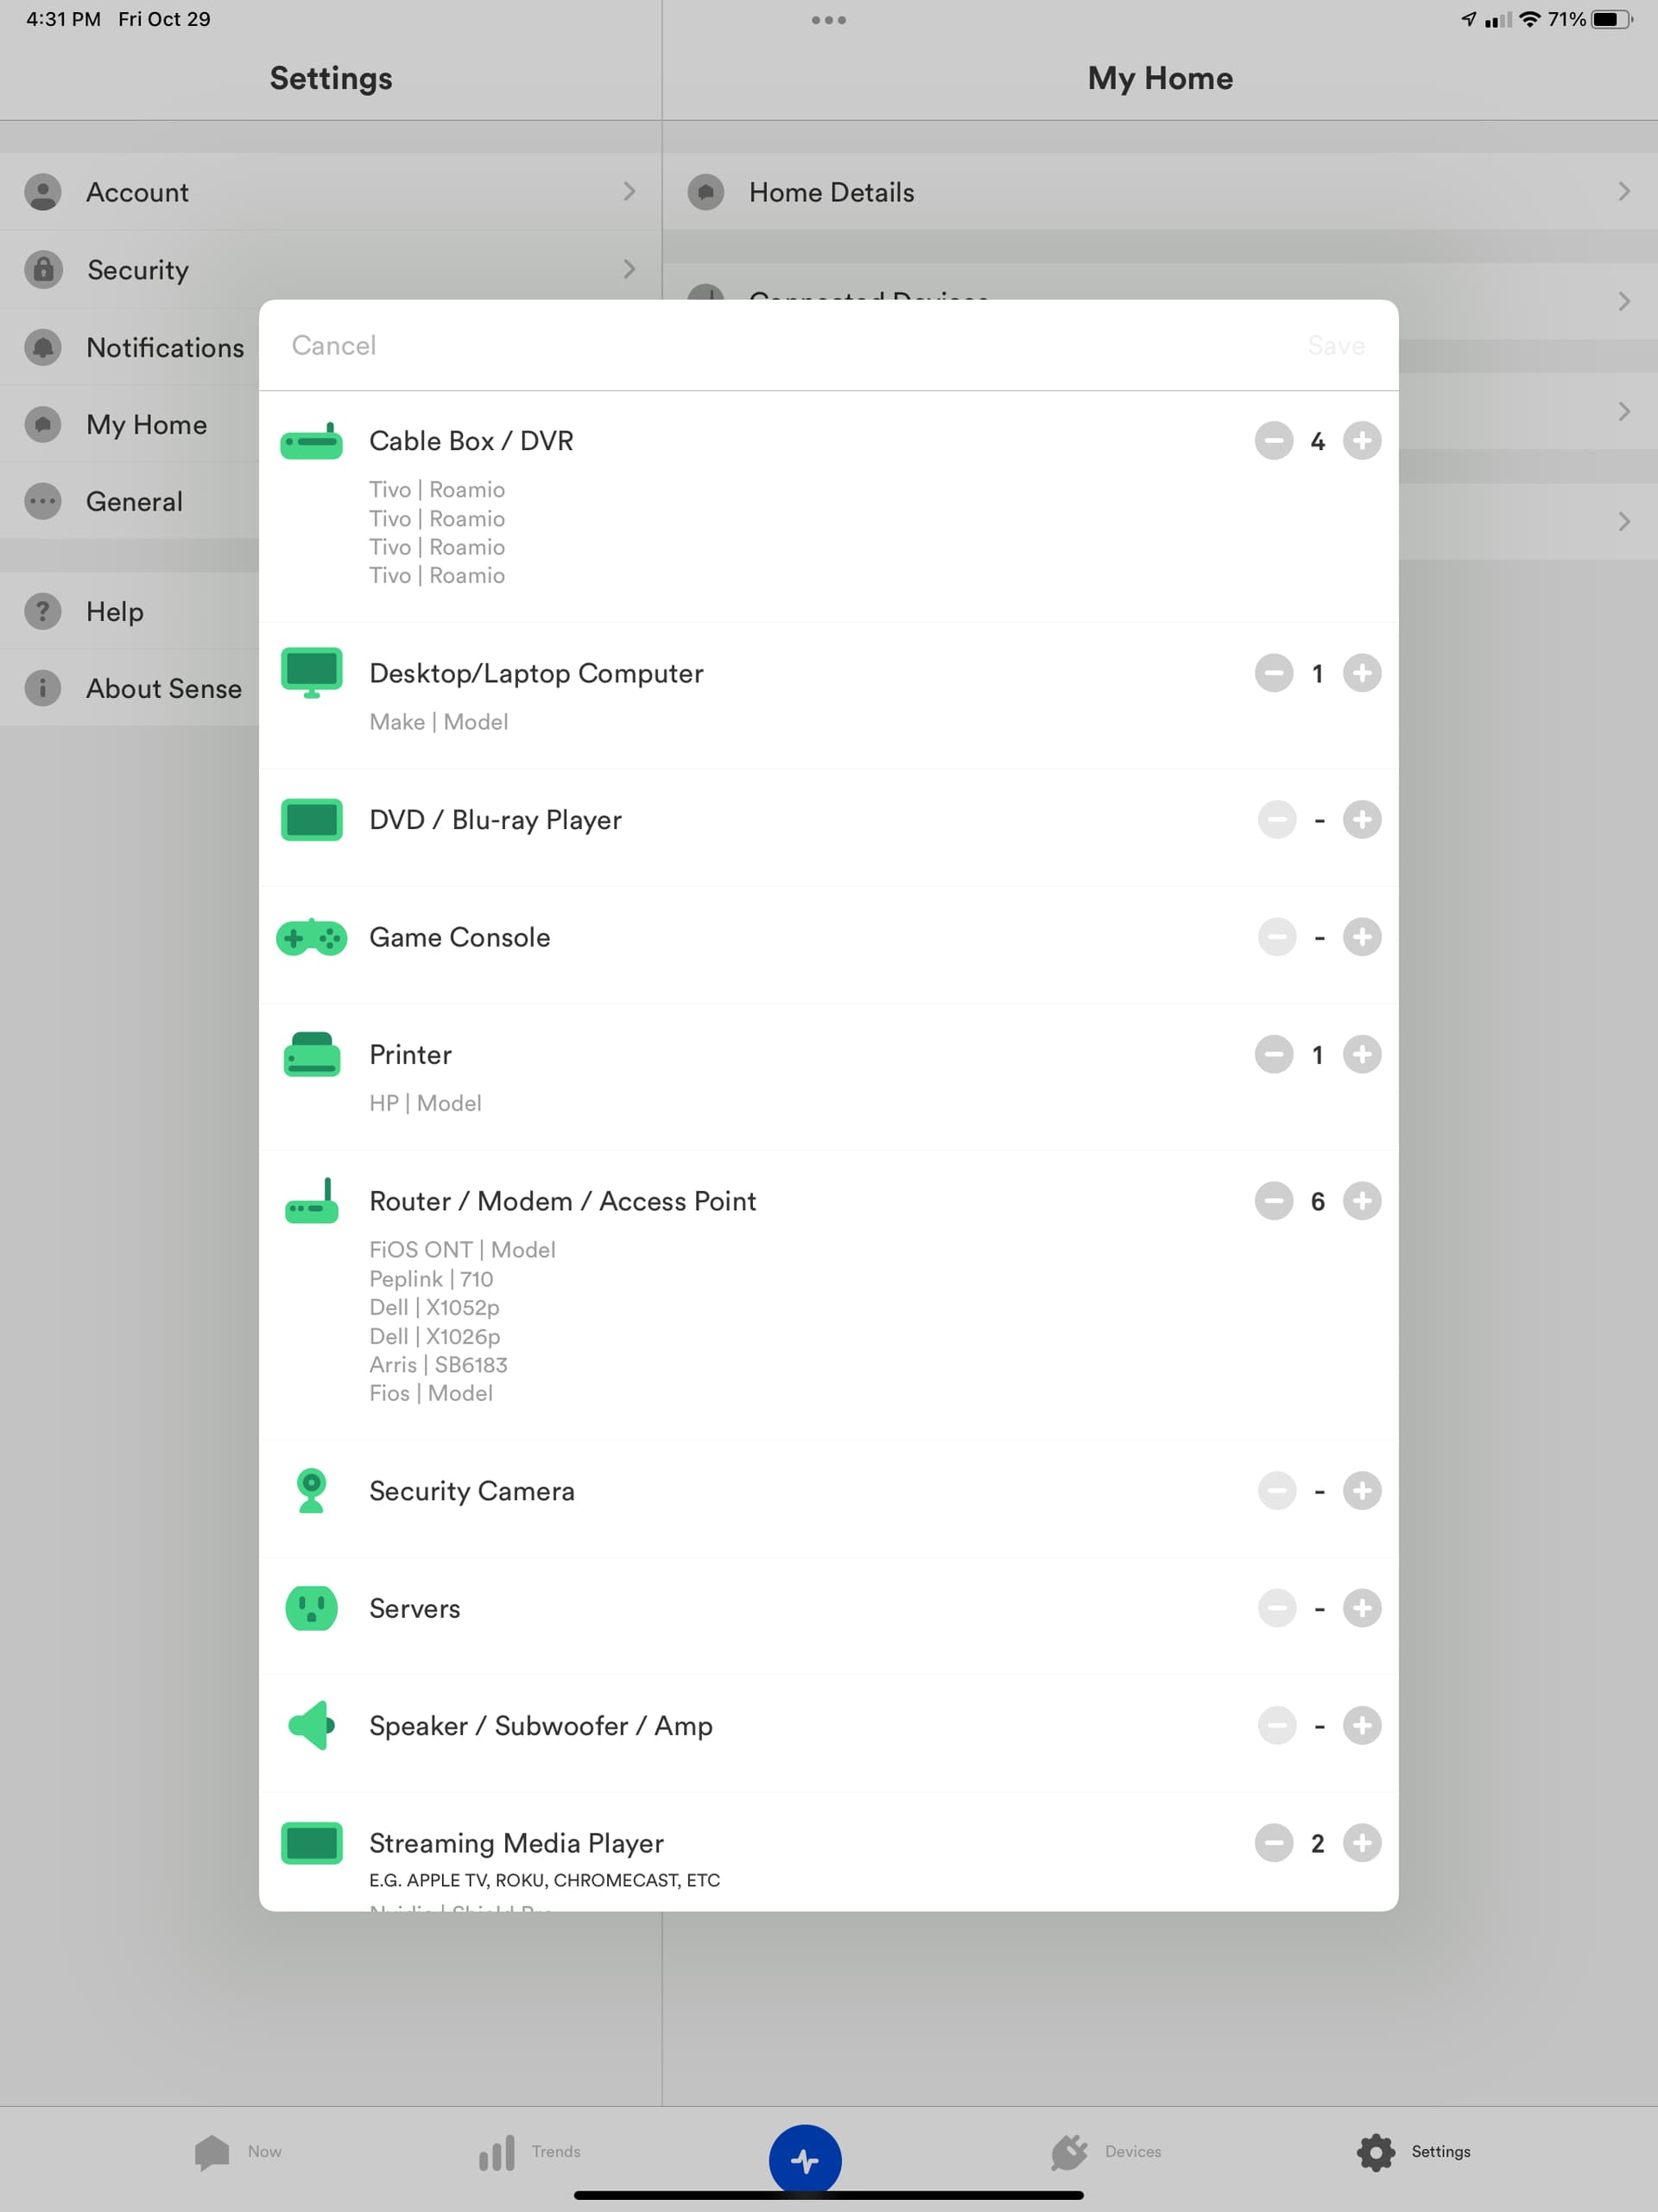Tap the Printer device icon
This screenshot has height=2212, width=1658.
click(311, 1055)
